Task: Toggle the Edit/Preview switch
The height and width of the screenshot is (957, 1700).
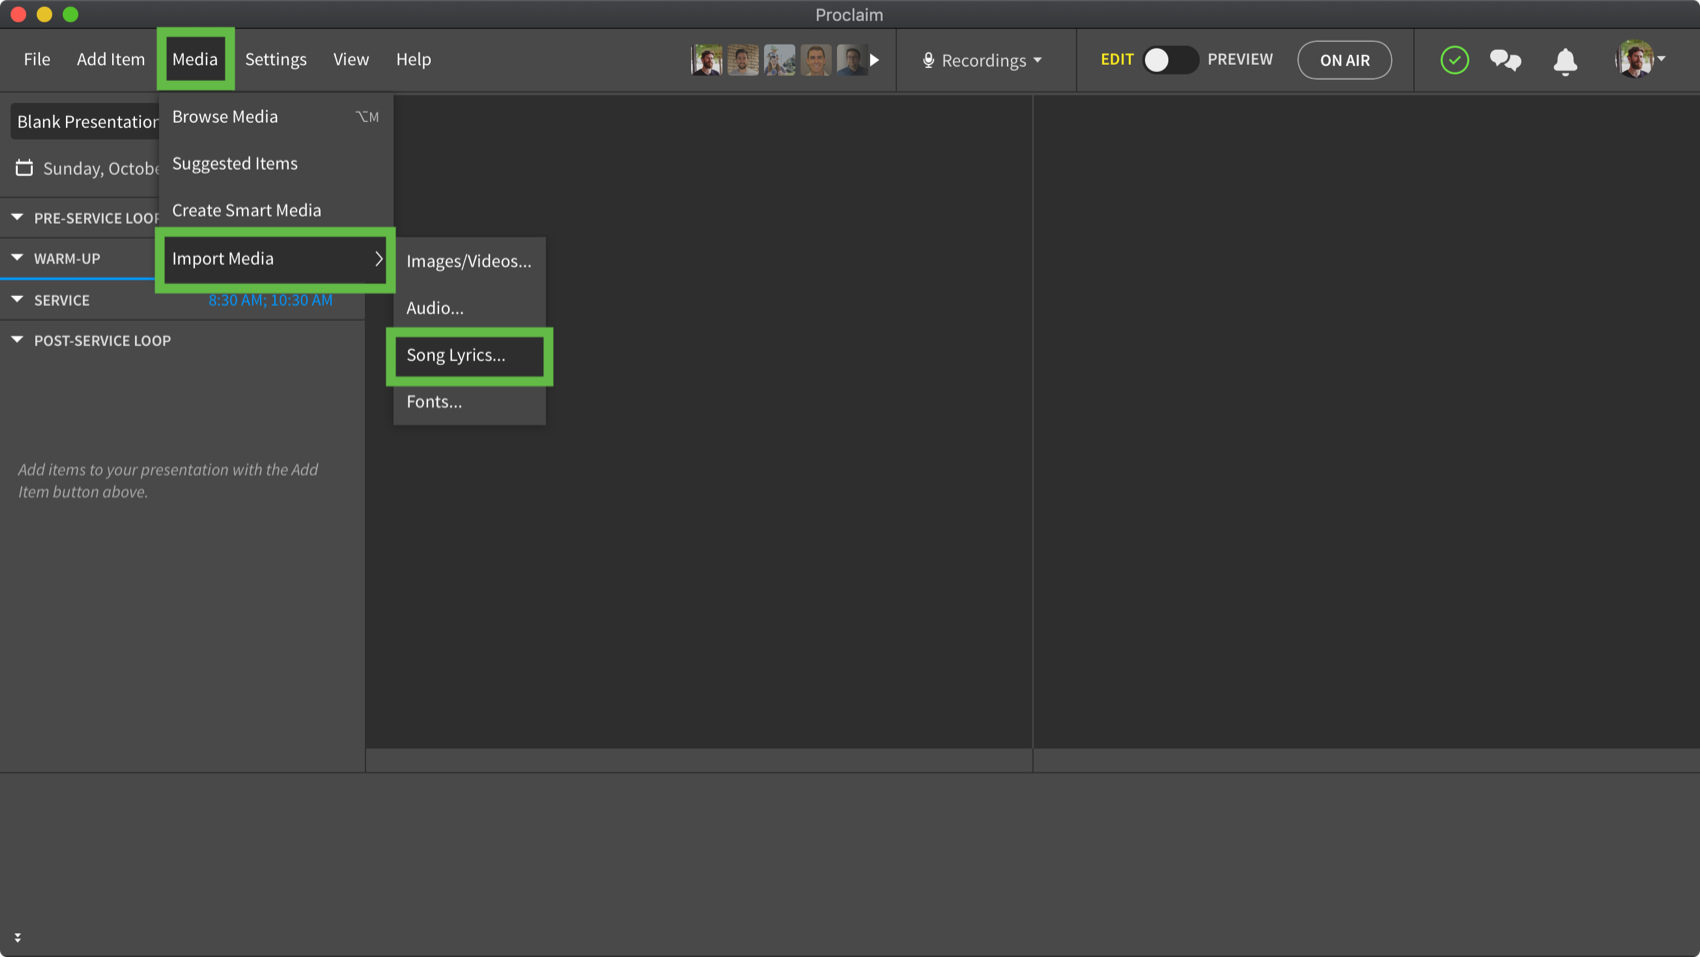Action: [x=1169, y=60]
